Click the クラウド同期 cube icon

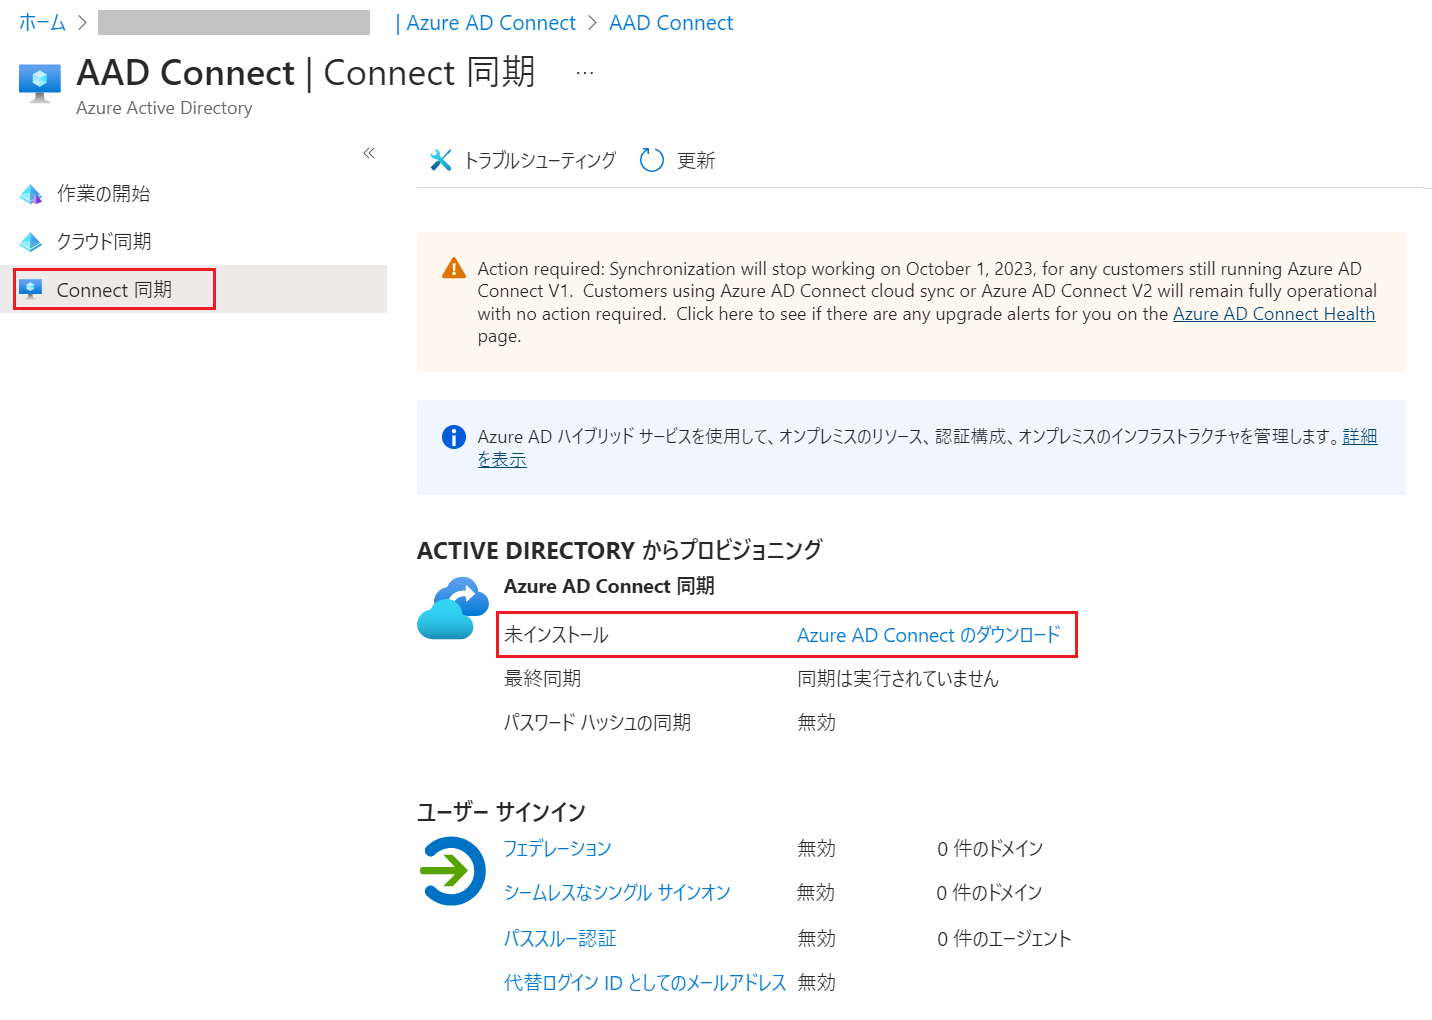click(31, 241)
